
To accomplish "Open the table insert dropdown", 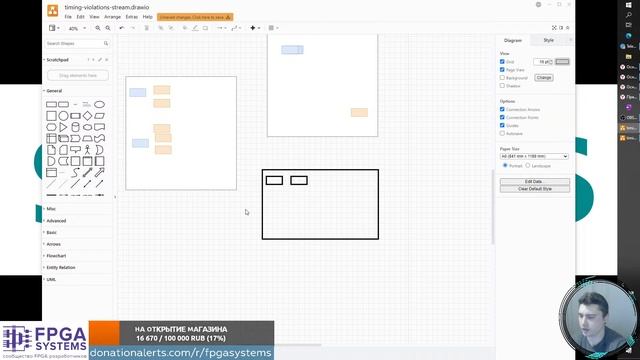I will 273,28.
